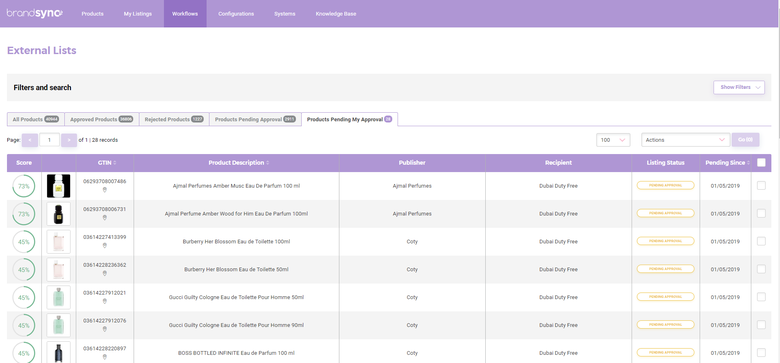This screenshot has height=363, width=780.
Task: Open the page size 100 dropdown
Action: coord(613,140)
